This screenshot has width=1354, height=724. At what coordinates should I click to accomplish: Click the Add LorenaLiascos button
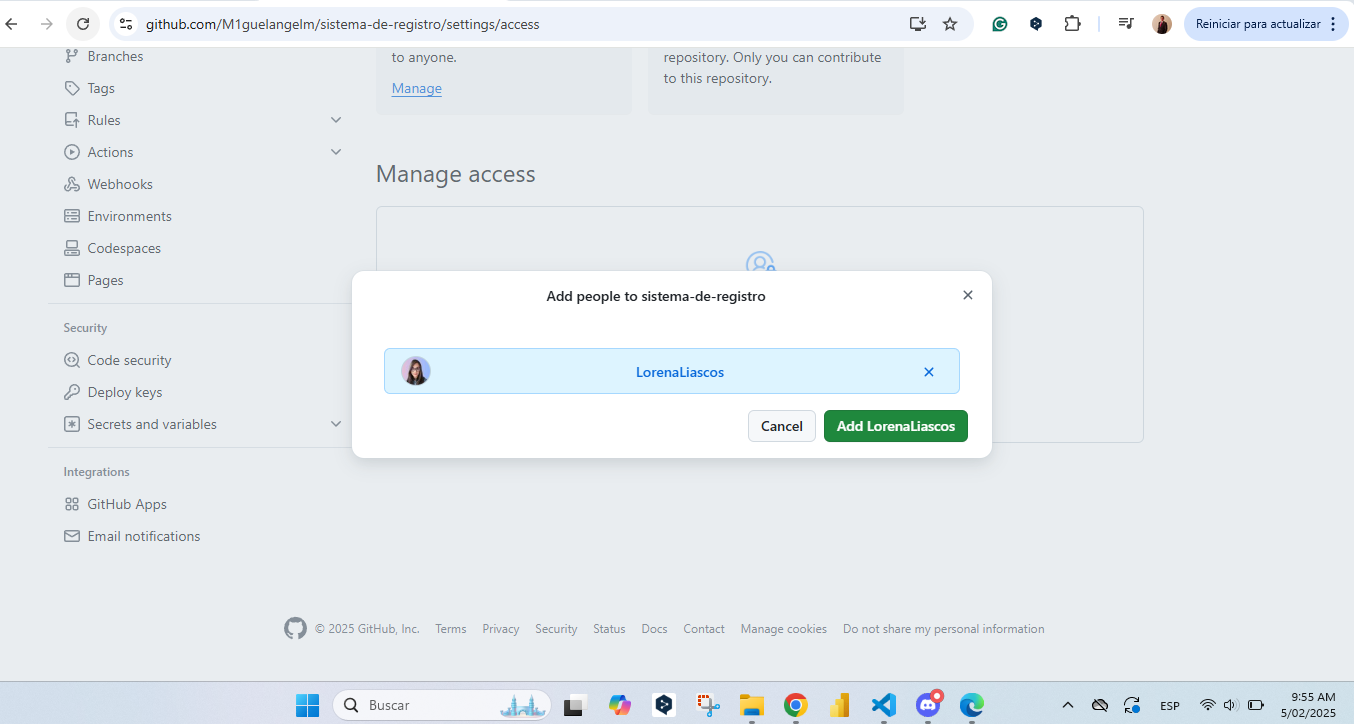(x=895, y=426)
